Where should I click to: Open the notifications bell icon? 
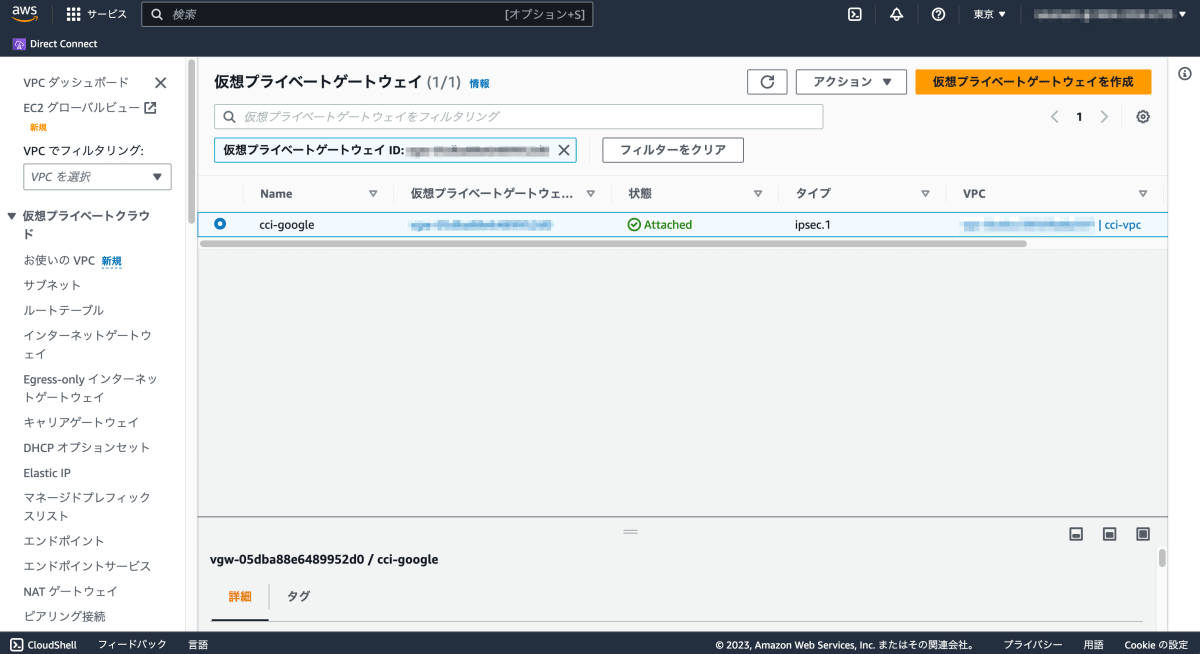(x=896, y=14)
